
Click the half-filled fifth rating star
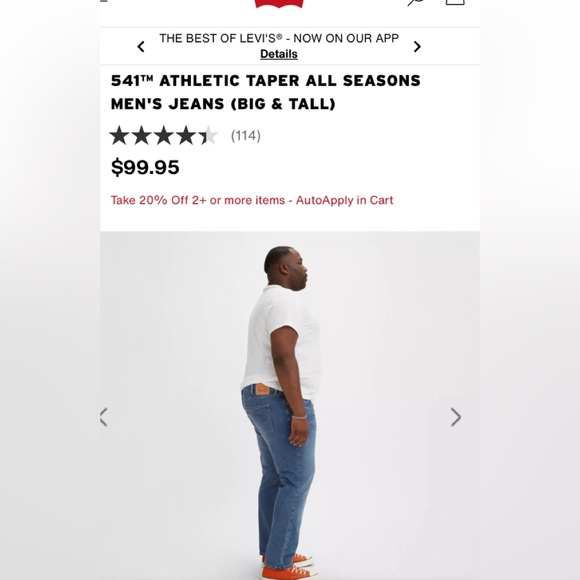[208, 135]
